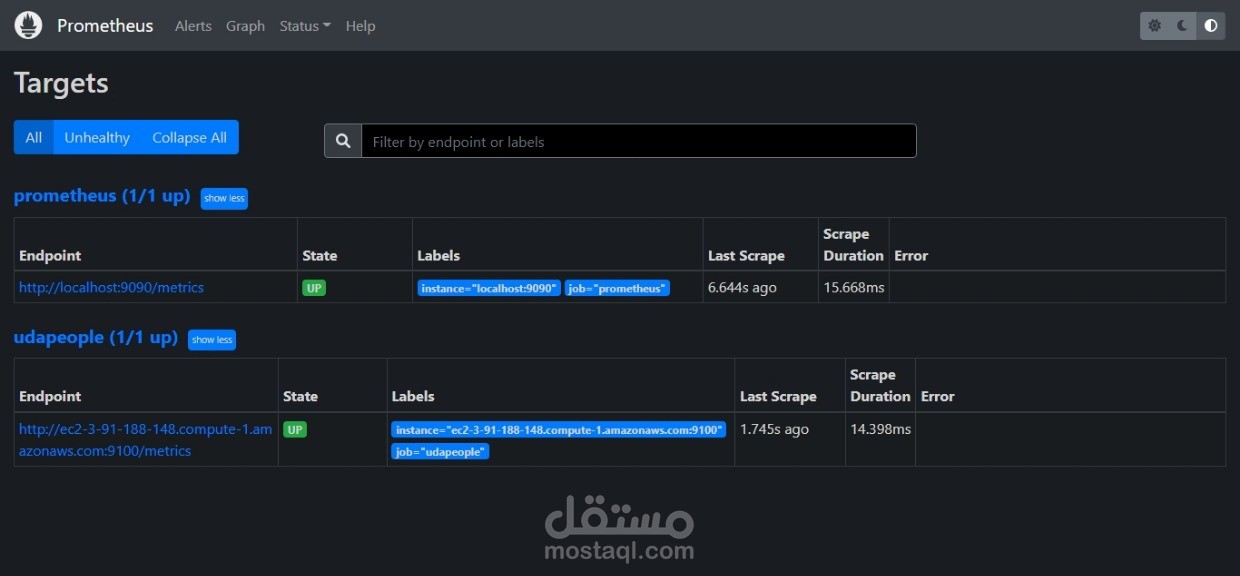Toggle Collapse All target groups
1240x576 pixels.
(x=189, y=137)
